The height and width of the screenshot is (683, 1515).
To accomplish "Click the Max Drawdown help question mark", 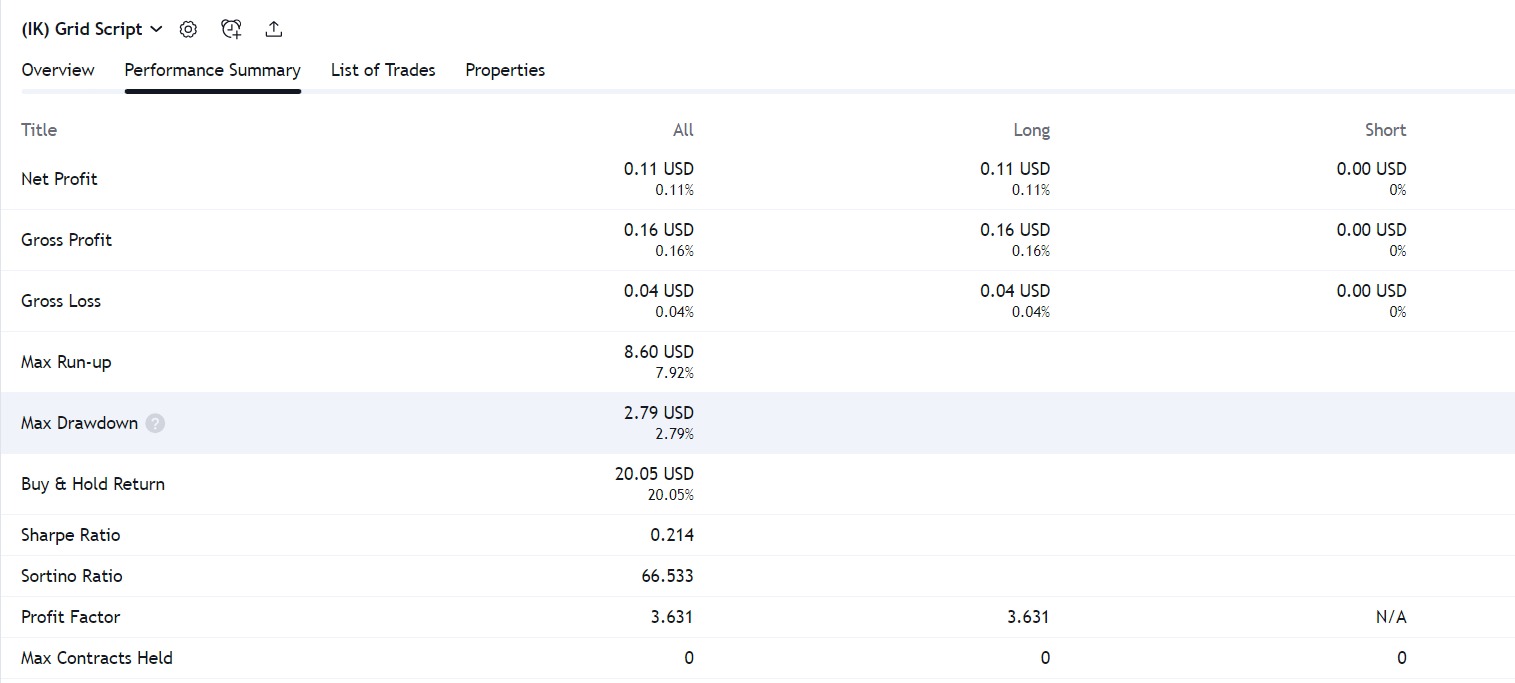I will 154,423.
